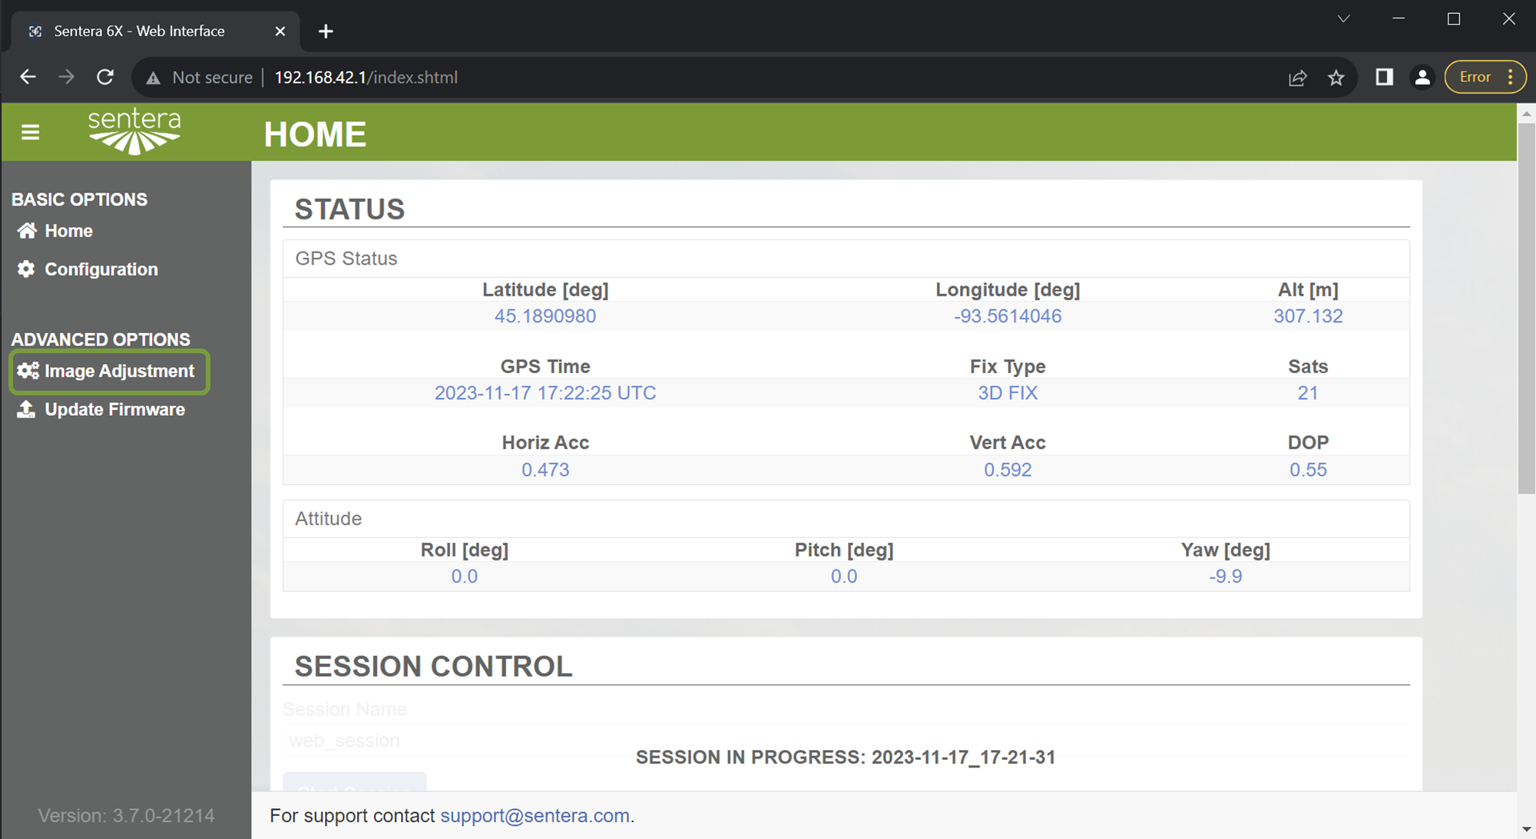Open a new browser tab

(x=326, y=31)
